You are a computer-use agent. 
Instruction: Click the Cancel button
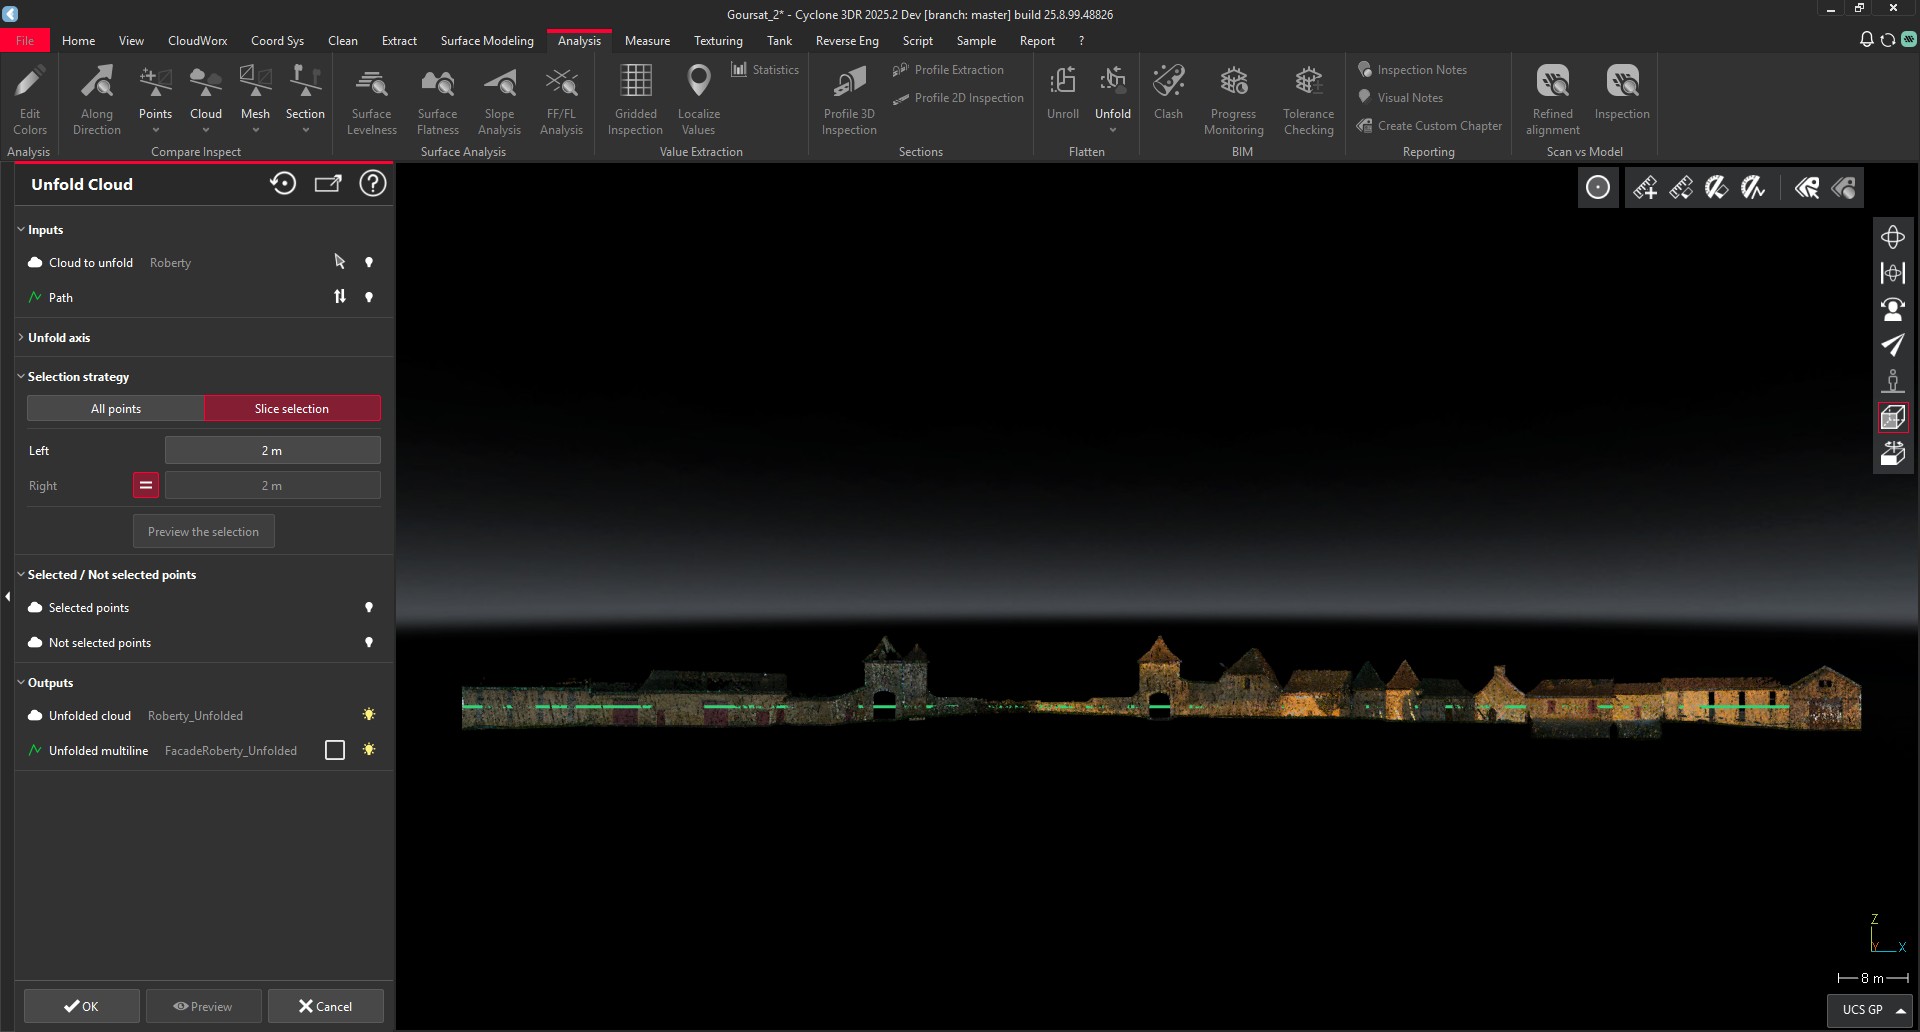(x=325, y=1006)
